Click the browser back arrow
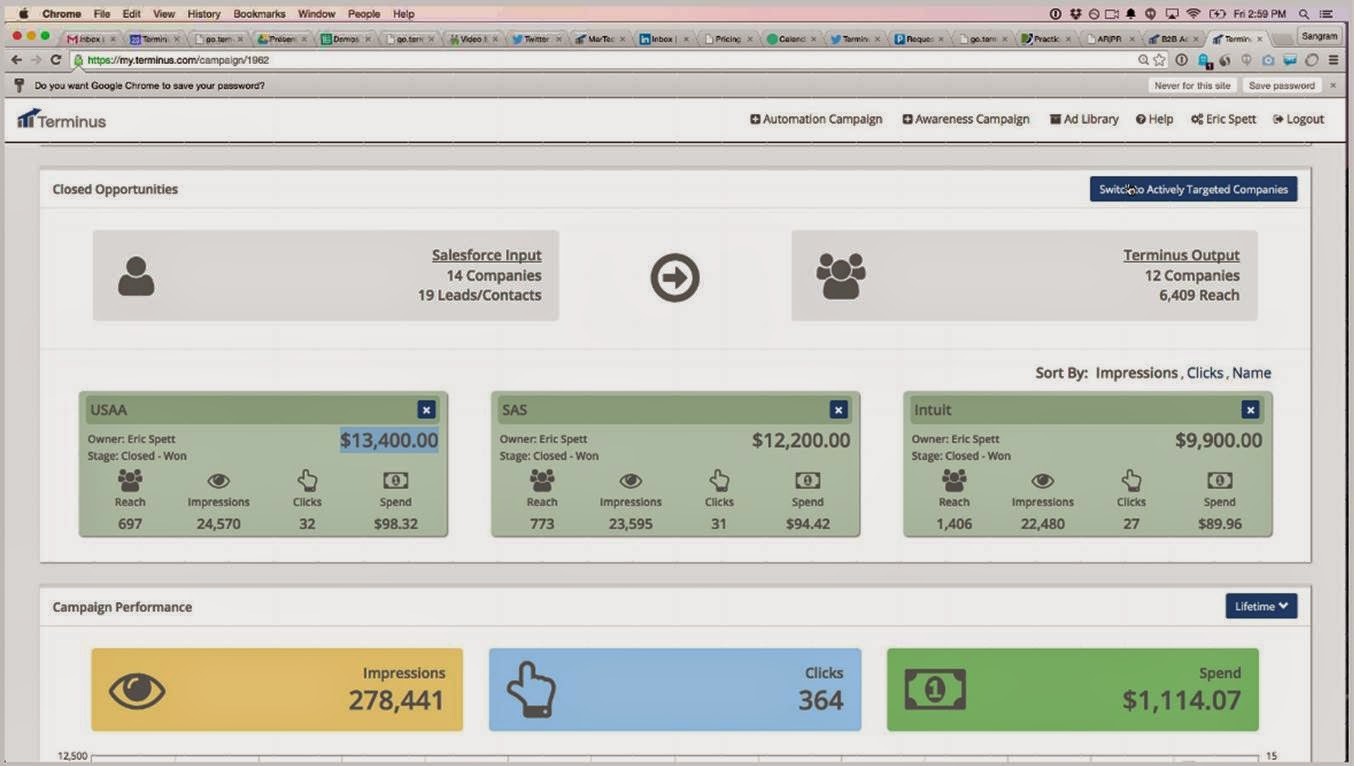The height and width of the screenshot is (766, 1354). pos(16,60)
